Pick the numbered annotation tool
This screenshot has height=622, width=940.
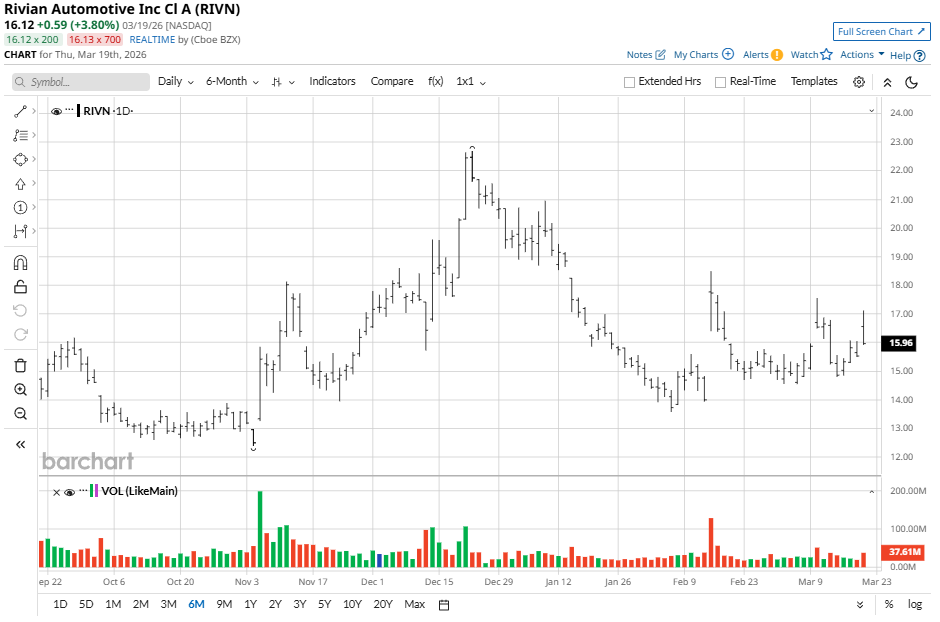tap(20, 207)
